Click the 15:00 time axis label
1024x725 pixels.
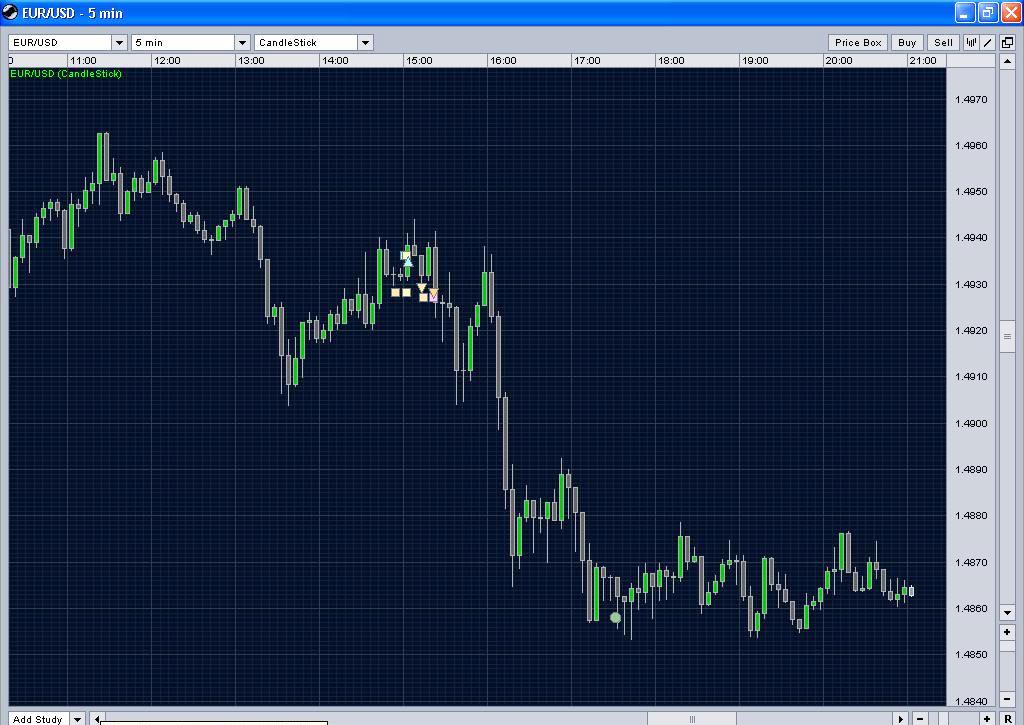click(419, 61)
